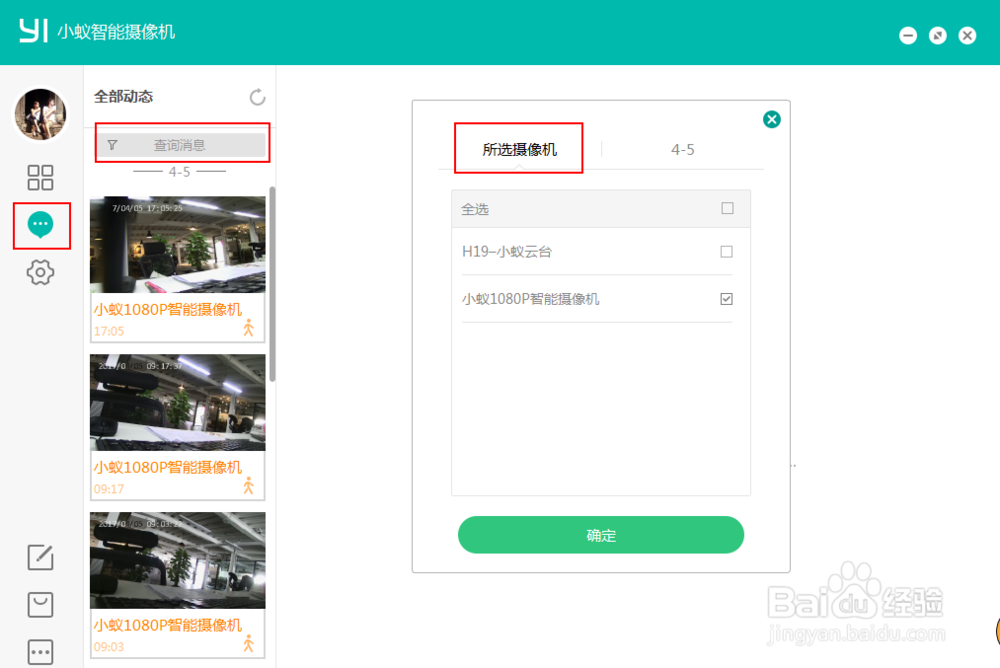Image resolution: width=1000 pixels, height=668 pixels.
Task: Open the feedback pocket icon in sidebar
Action: click(40, 605)
